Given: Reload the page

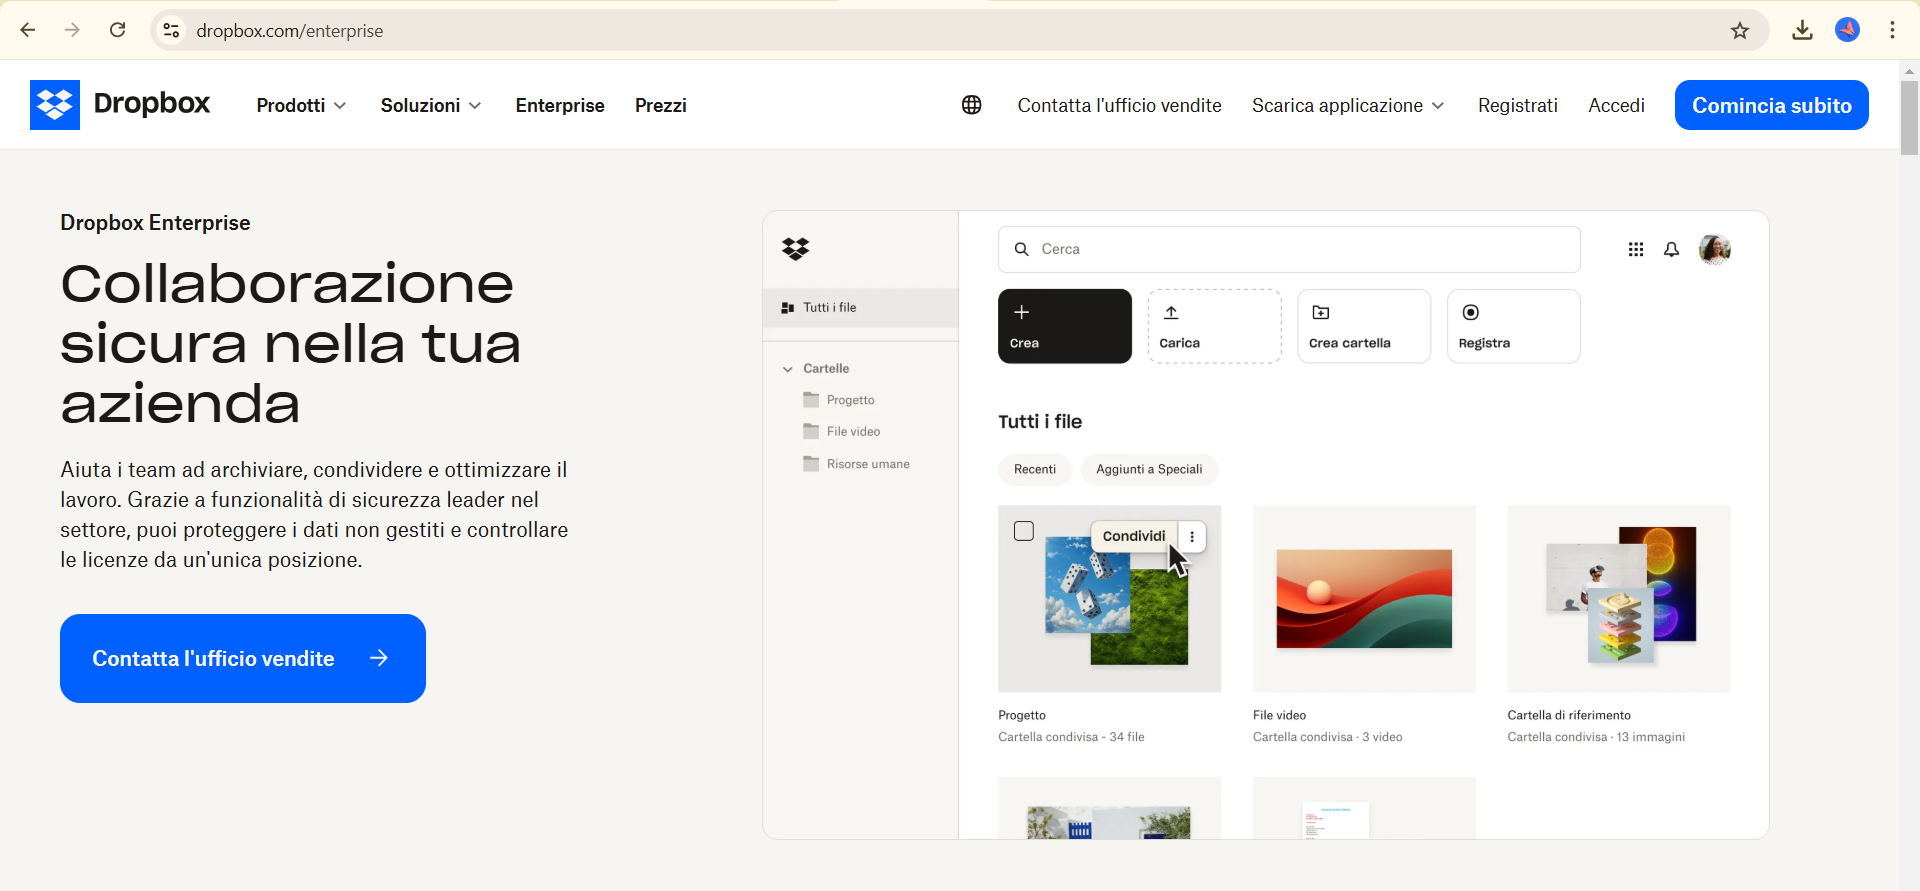Looking at the screenshot, I should tap(118, 30).
